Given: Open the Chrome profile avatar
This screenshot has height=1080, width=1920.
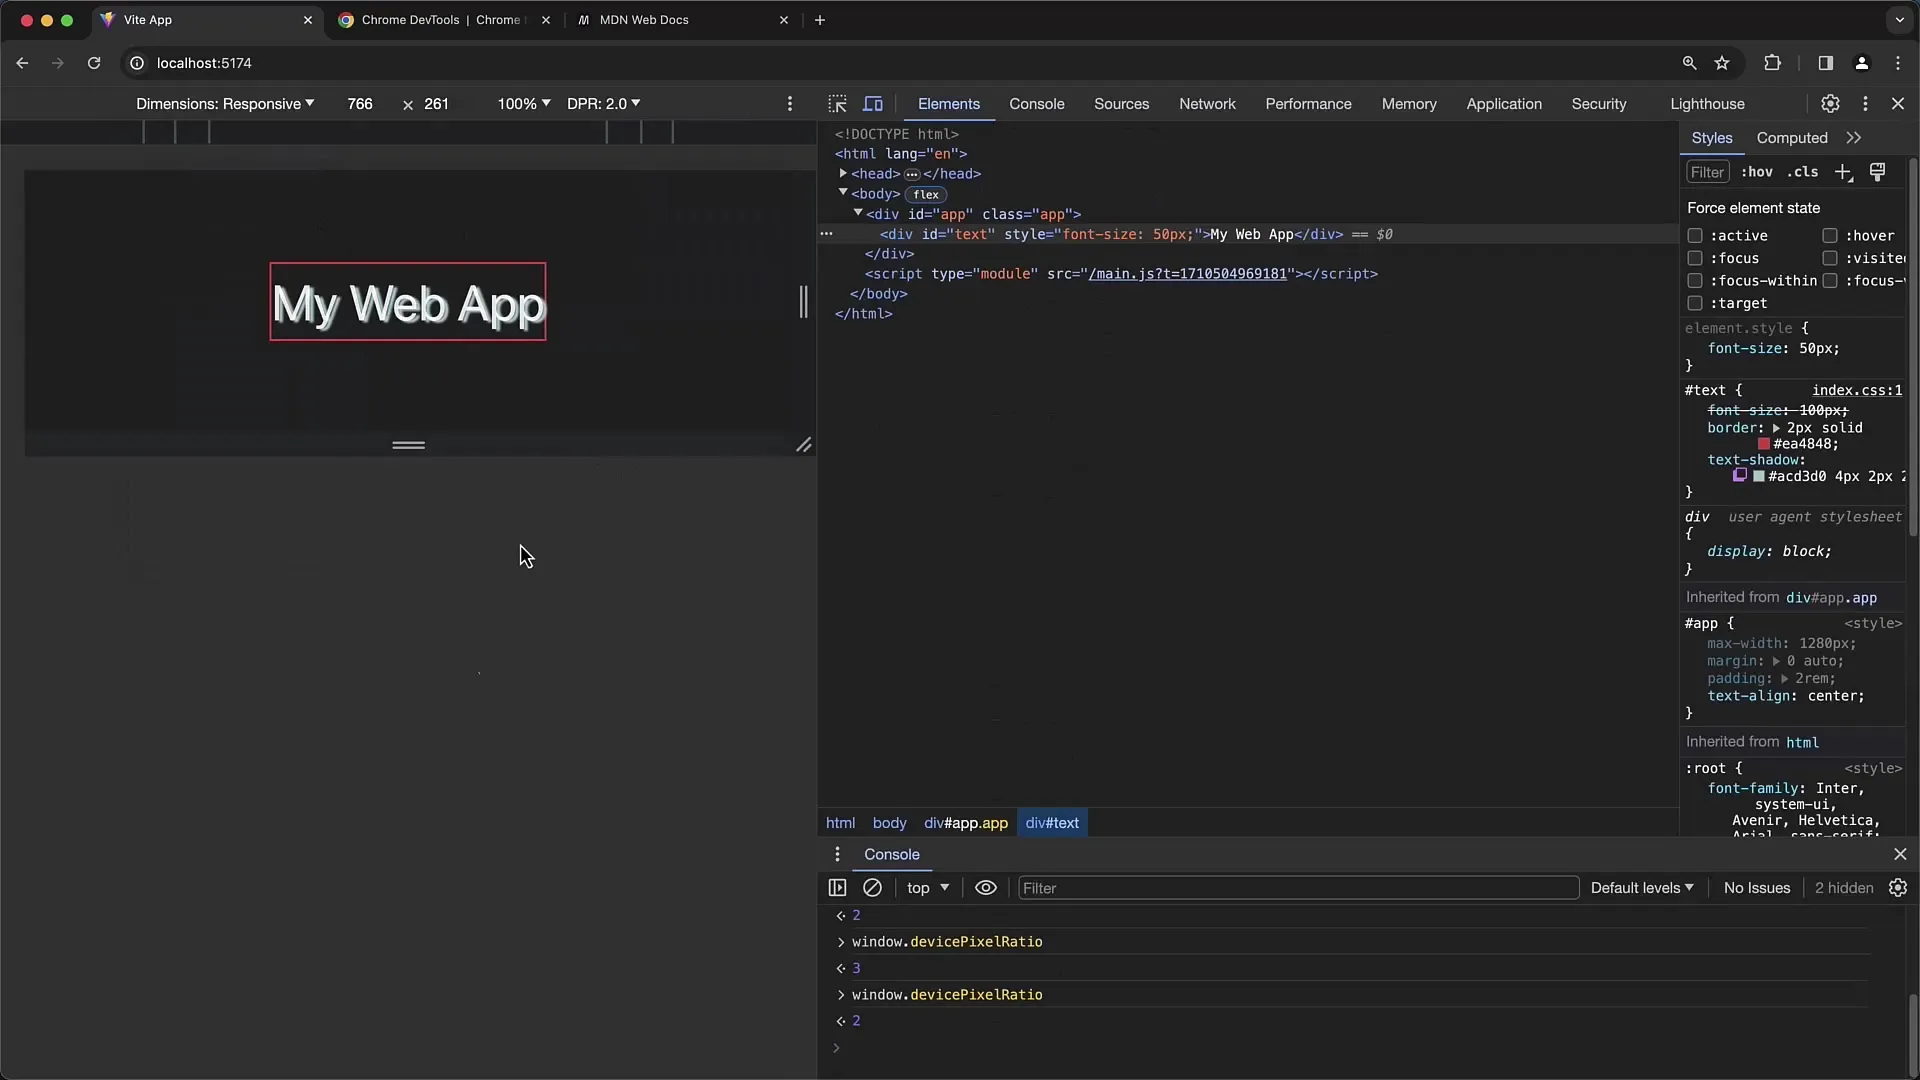Looking at the screenshot, I should coord(1862,63).
